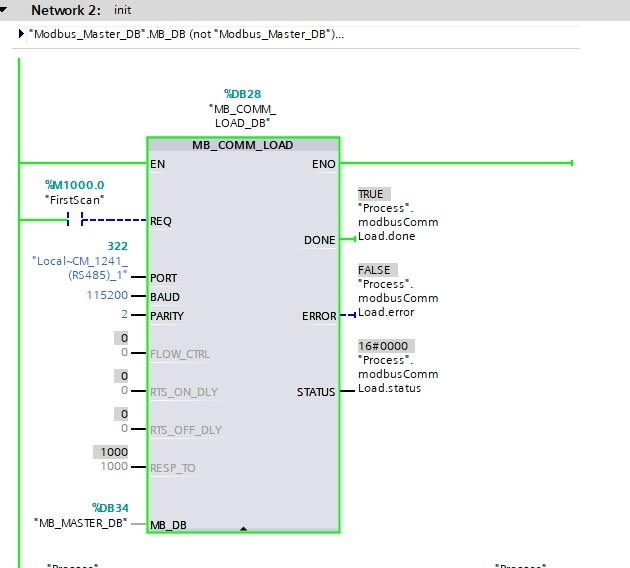Select the FALSE monitor value for ERROR
The image size is (630, 568).
[x=378, y=270]
